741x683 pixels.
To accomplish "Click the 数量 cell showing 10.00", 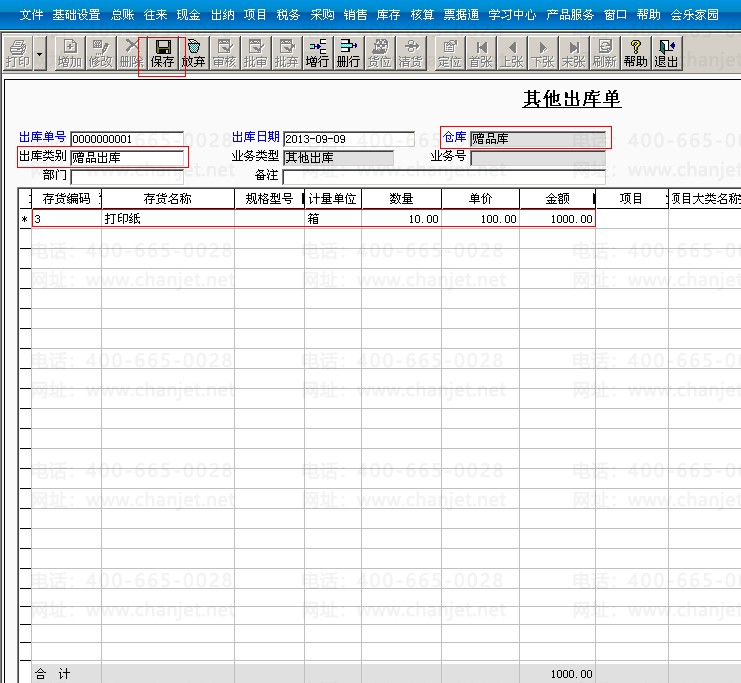I will click(x=401, y=218).
